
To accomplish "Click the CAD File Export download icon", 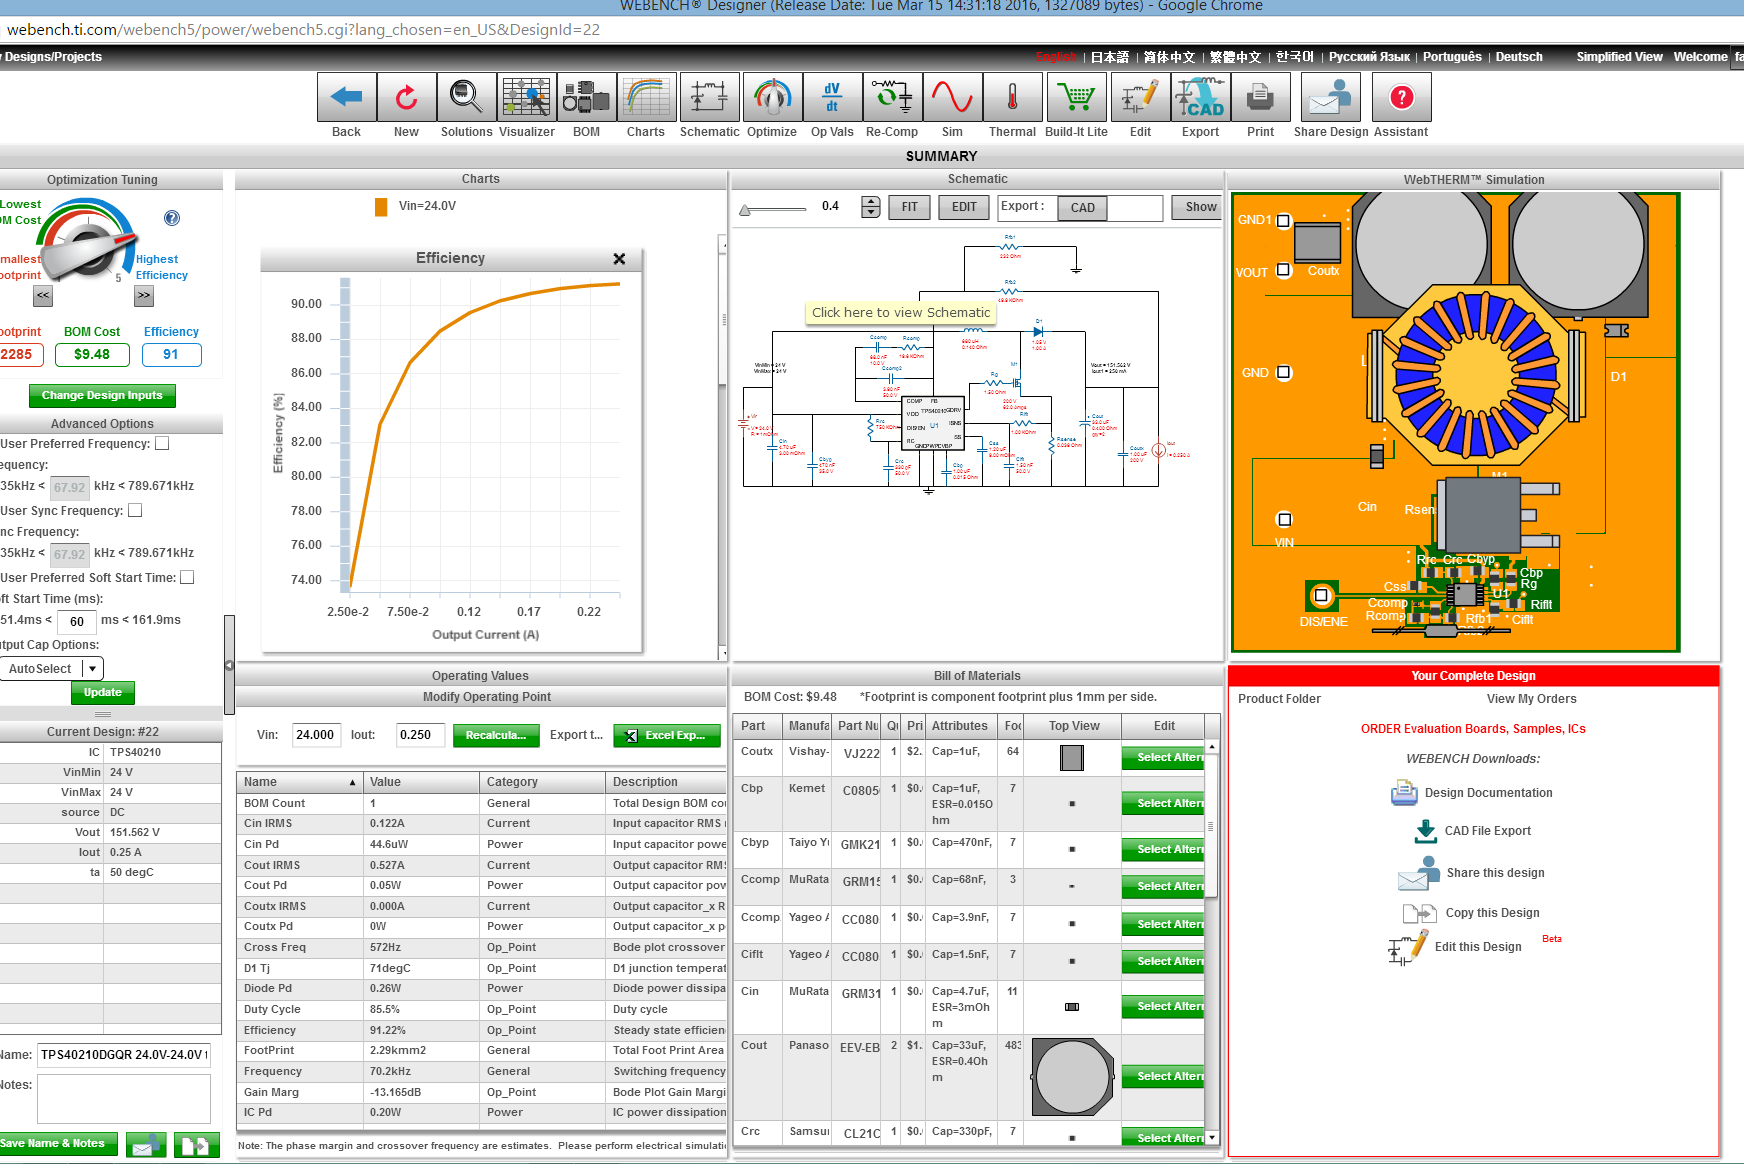I will [x=1426, y=831].
